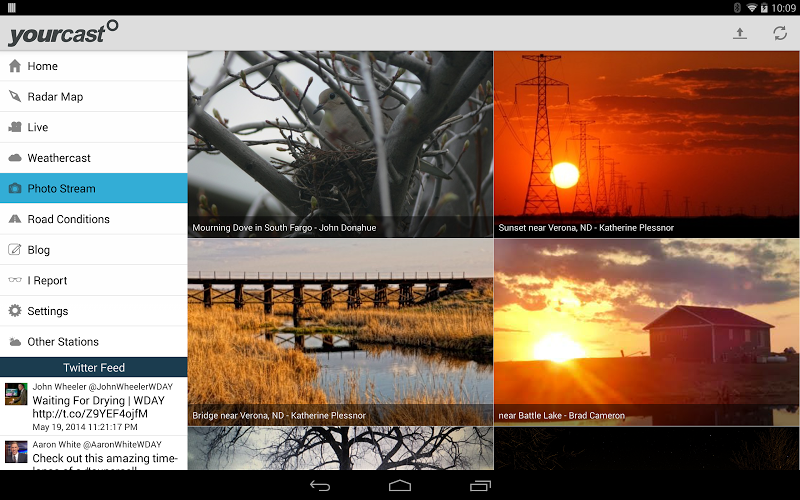The height and width of the screenshot is (500, 800).
Task: Click the 'Bridge near Verona, ND - Katherine Plessnor' caption
Action: 279,415
